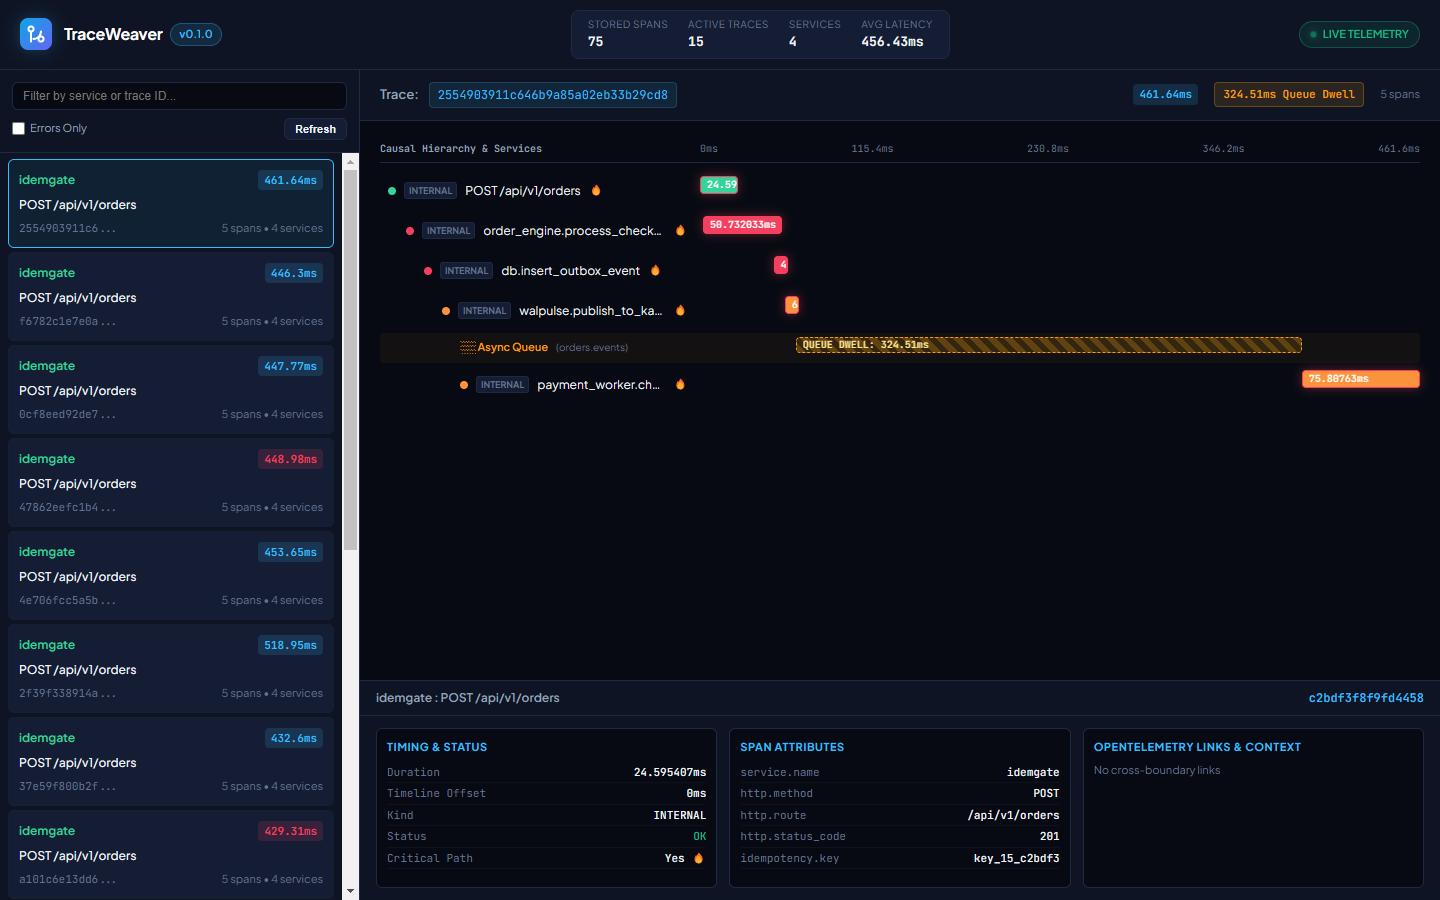Click the Refresh button
Viewport: 1440px width, 900px height.
point(315,129)
